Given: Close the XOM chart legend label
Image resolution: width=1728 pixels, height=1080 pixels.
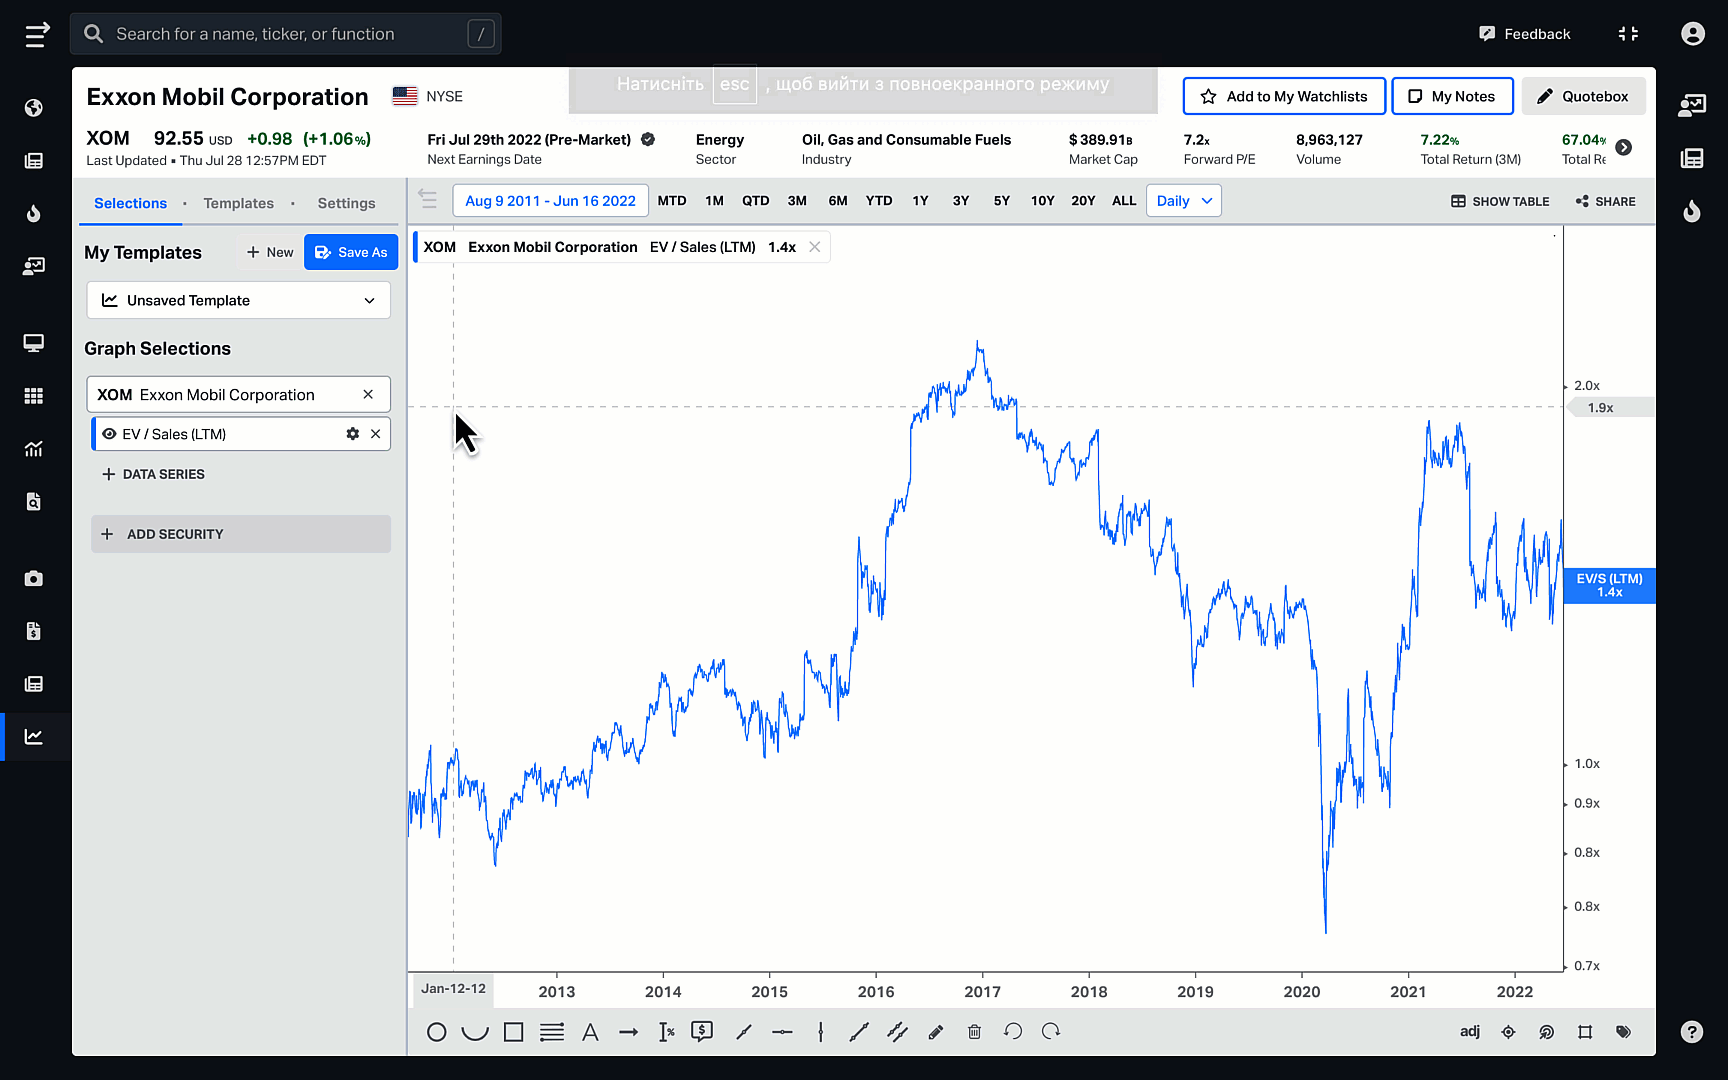Looking at the screenshot, I should (x=815, y=247).
